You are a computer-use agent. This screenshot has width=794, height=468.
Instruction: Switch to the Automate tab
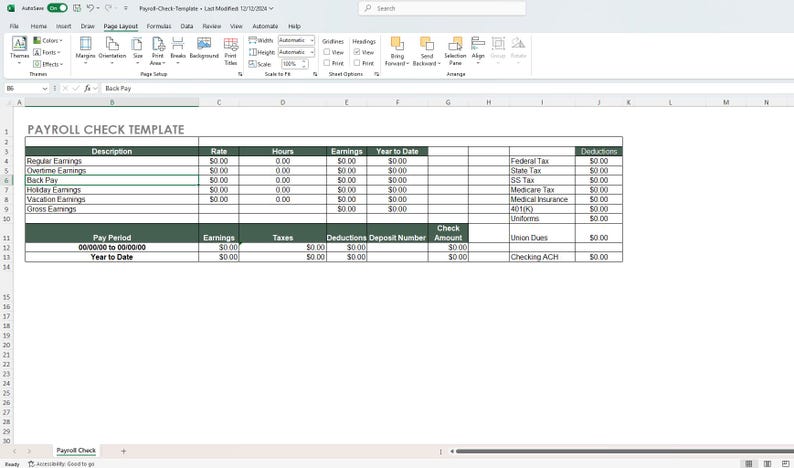265,26
